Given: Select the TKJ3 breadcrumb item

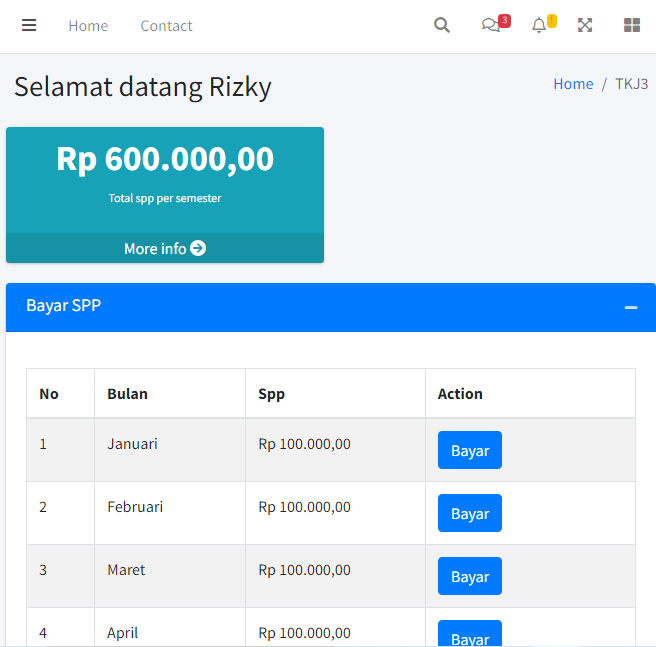Looking at the screenshot, I should point(631,84).
